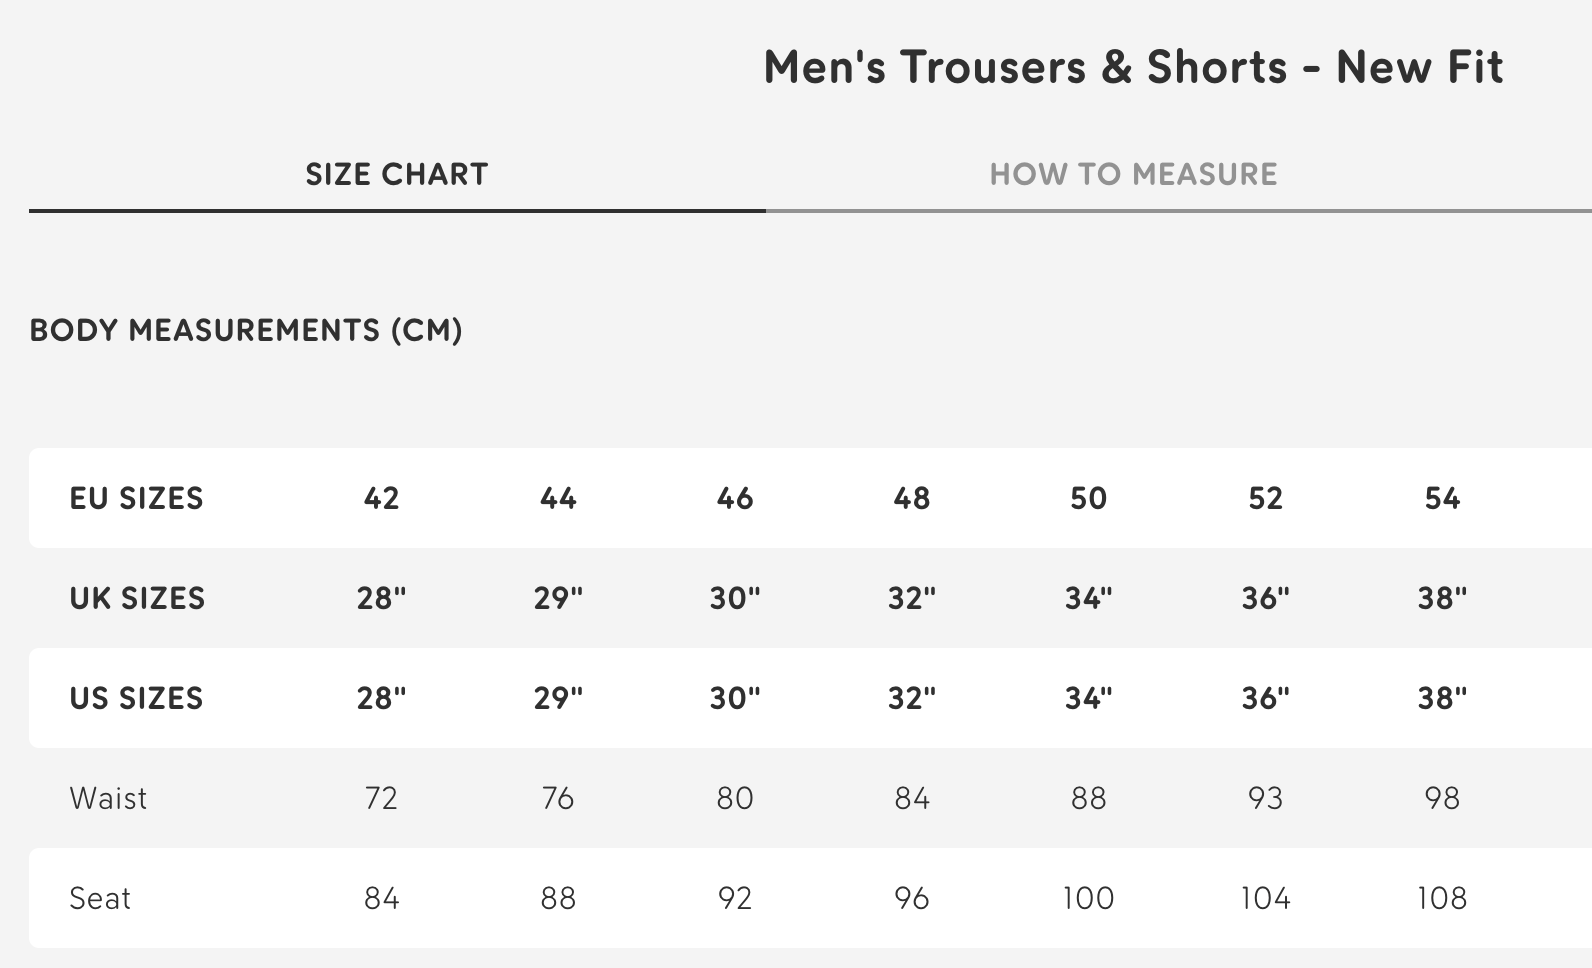
Task: Click the Men's Trousers & Shorts title
Action: [1132, 67]
